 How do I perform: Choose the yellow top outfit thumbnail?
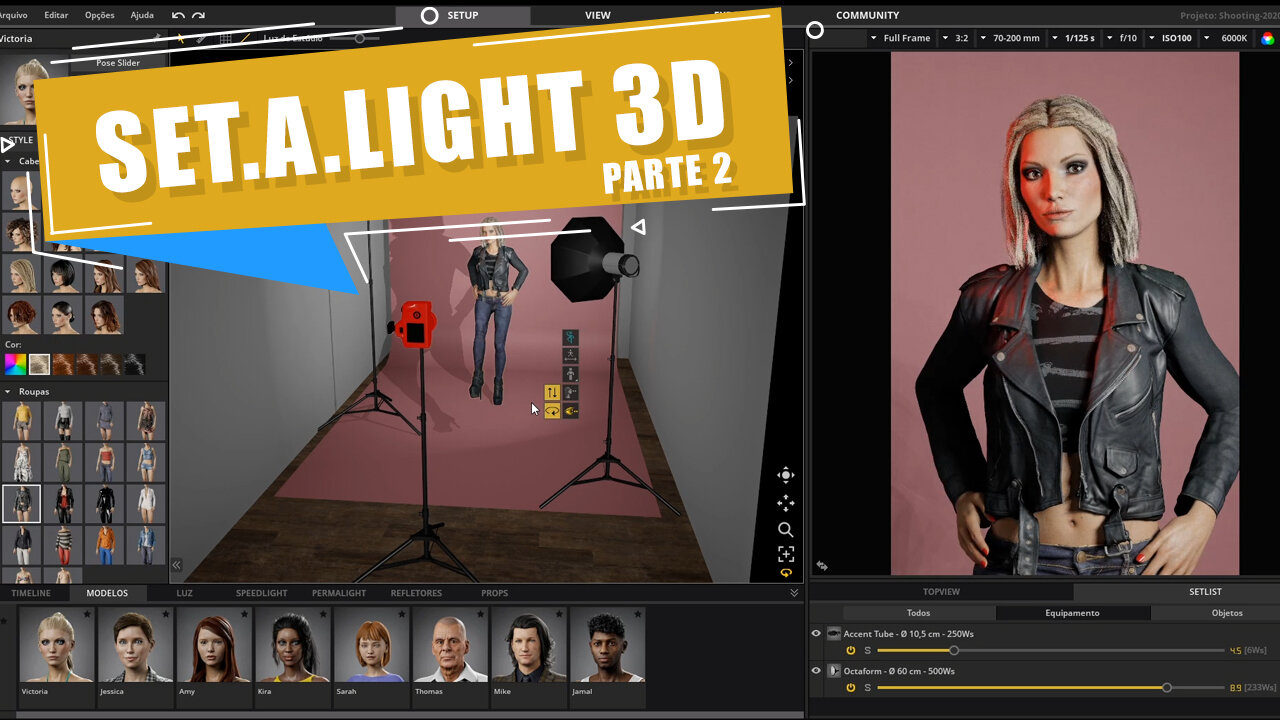tap(21, 421)
